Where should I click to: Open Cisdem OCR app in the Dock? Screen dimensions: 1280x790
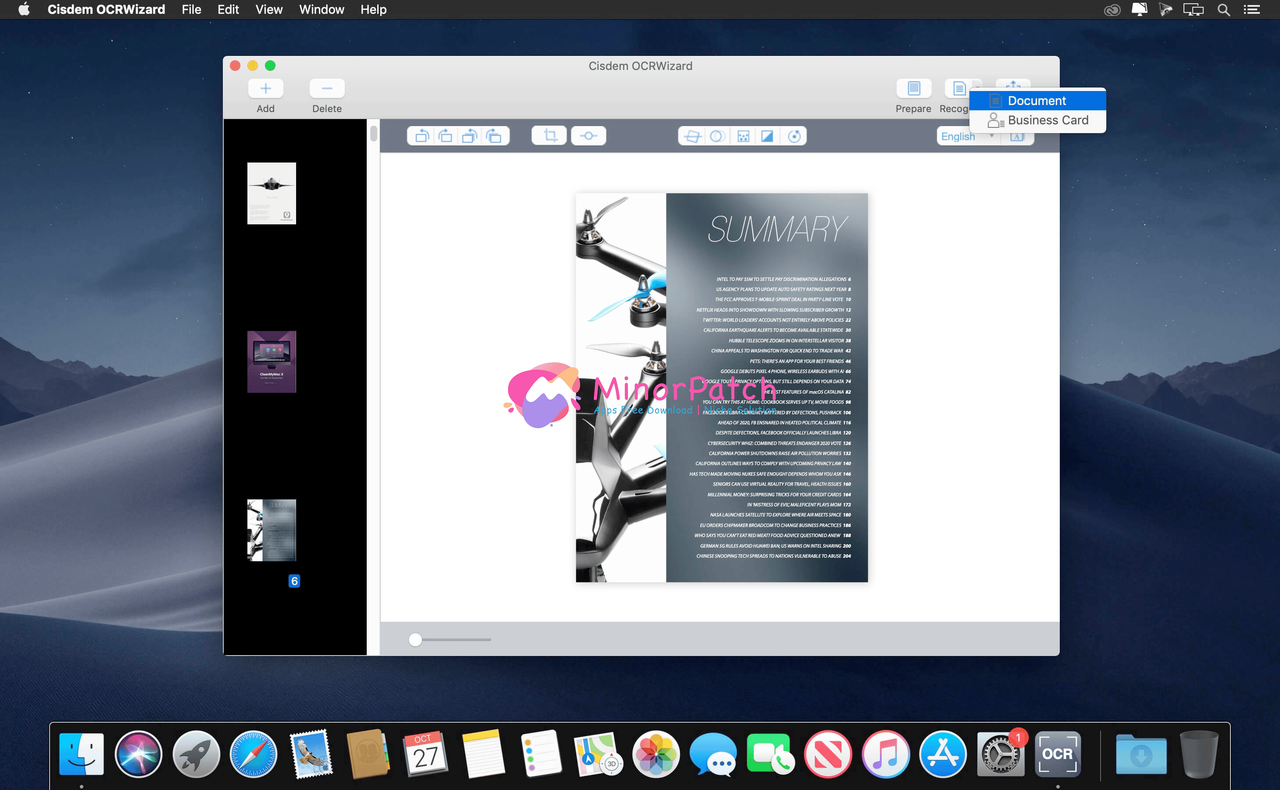(x=1057, y=754)
